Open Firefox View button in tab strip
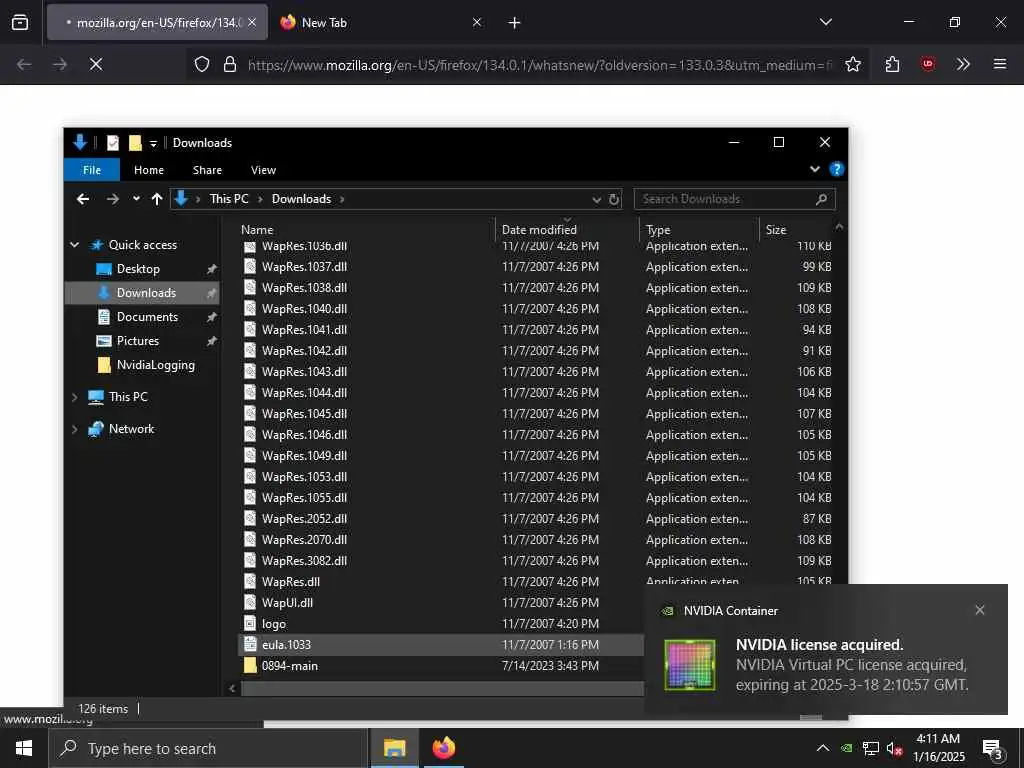The image size is (1024, 768). [20, 22]
